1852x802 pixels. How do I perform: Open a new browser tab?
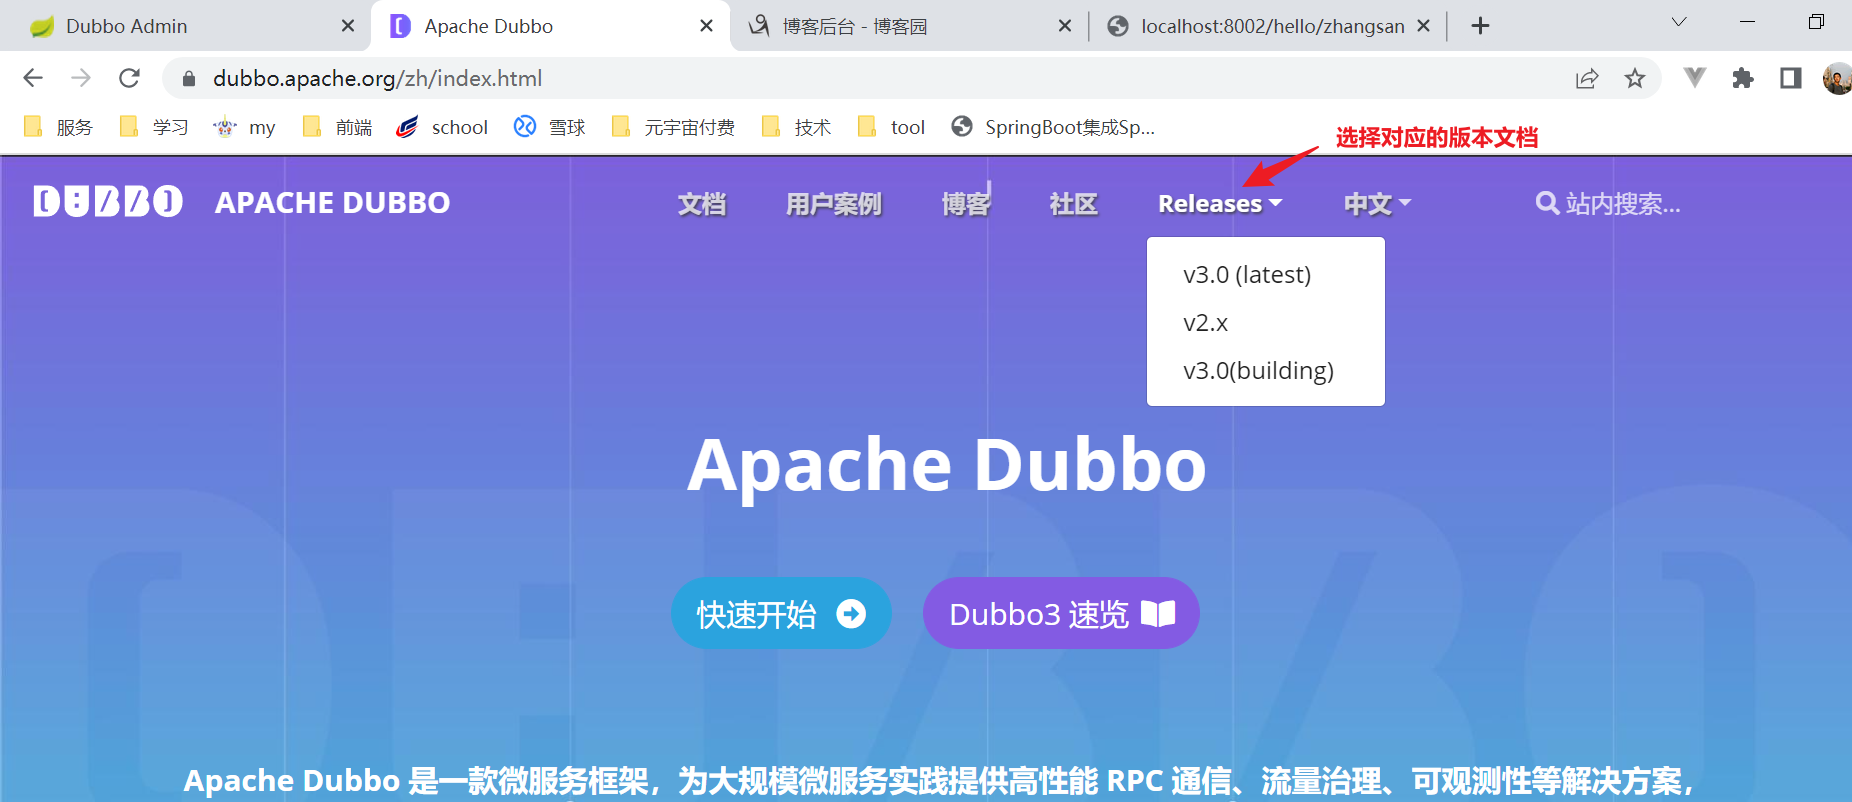[x=1480, y=26]
